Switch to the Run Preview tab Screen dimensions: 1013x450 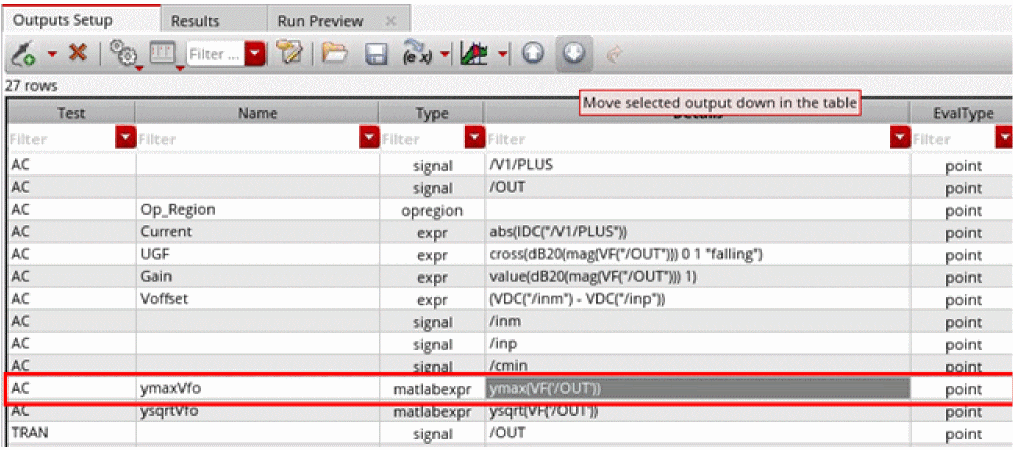[x=320, y=21]
